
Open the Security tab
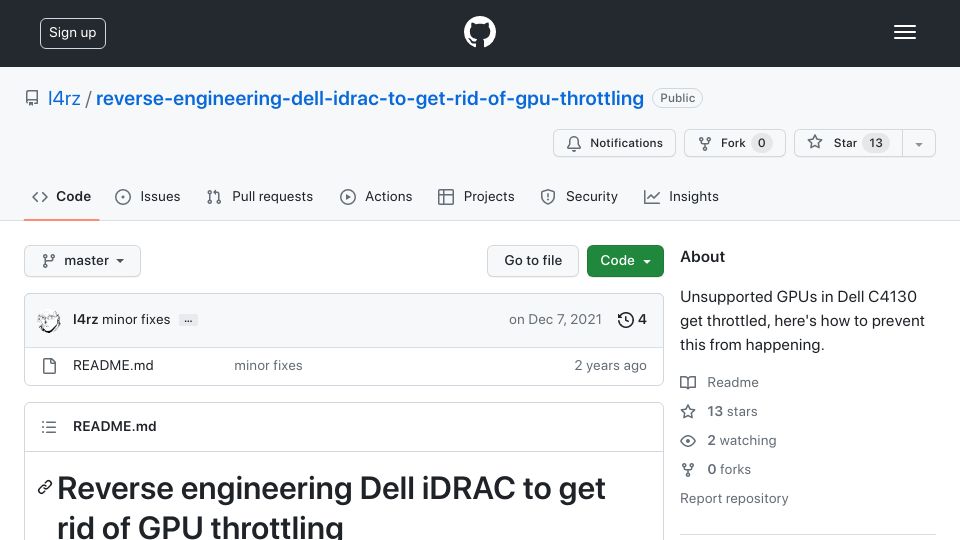point(579,197)
